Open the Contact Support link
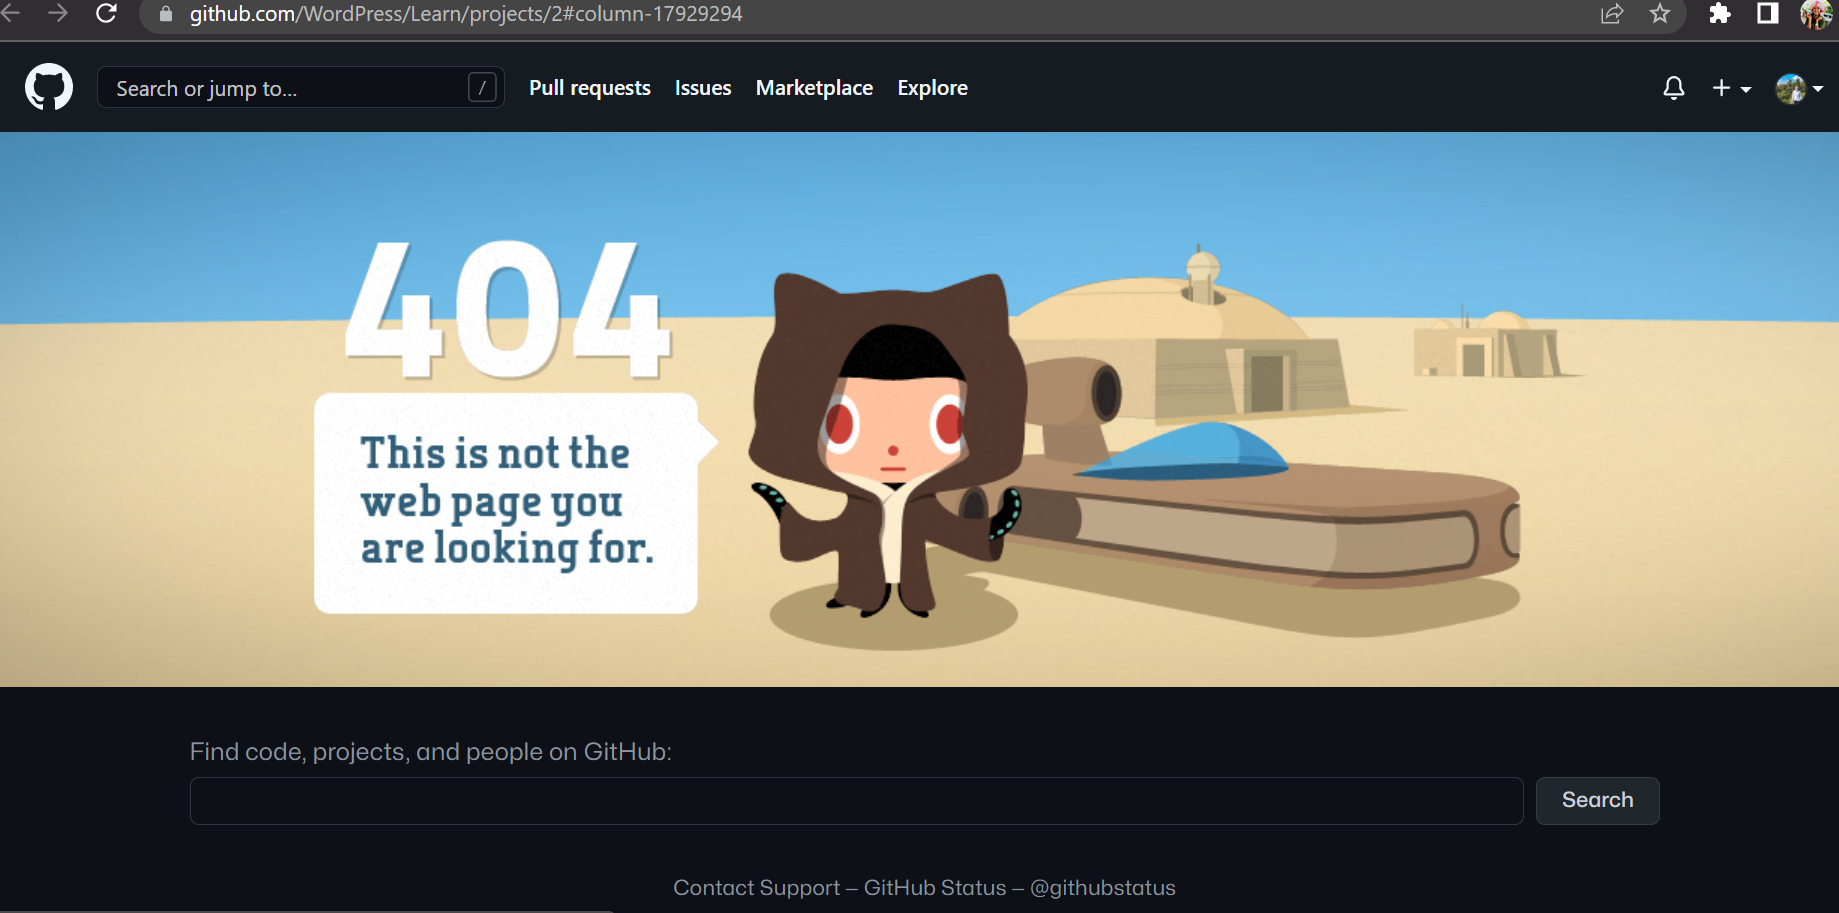 coord(756,887)
